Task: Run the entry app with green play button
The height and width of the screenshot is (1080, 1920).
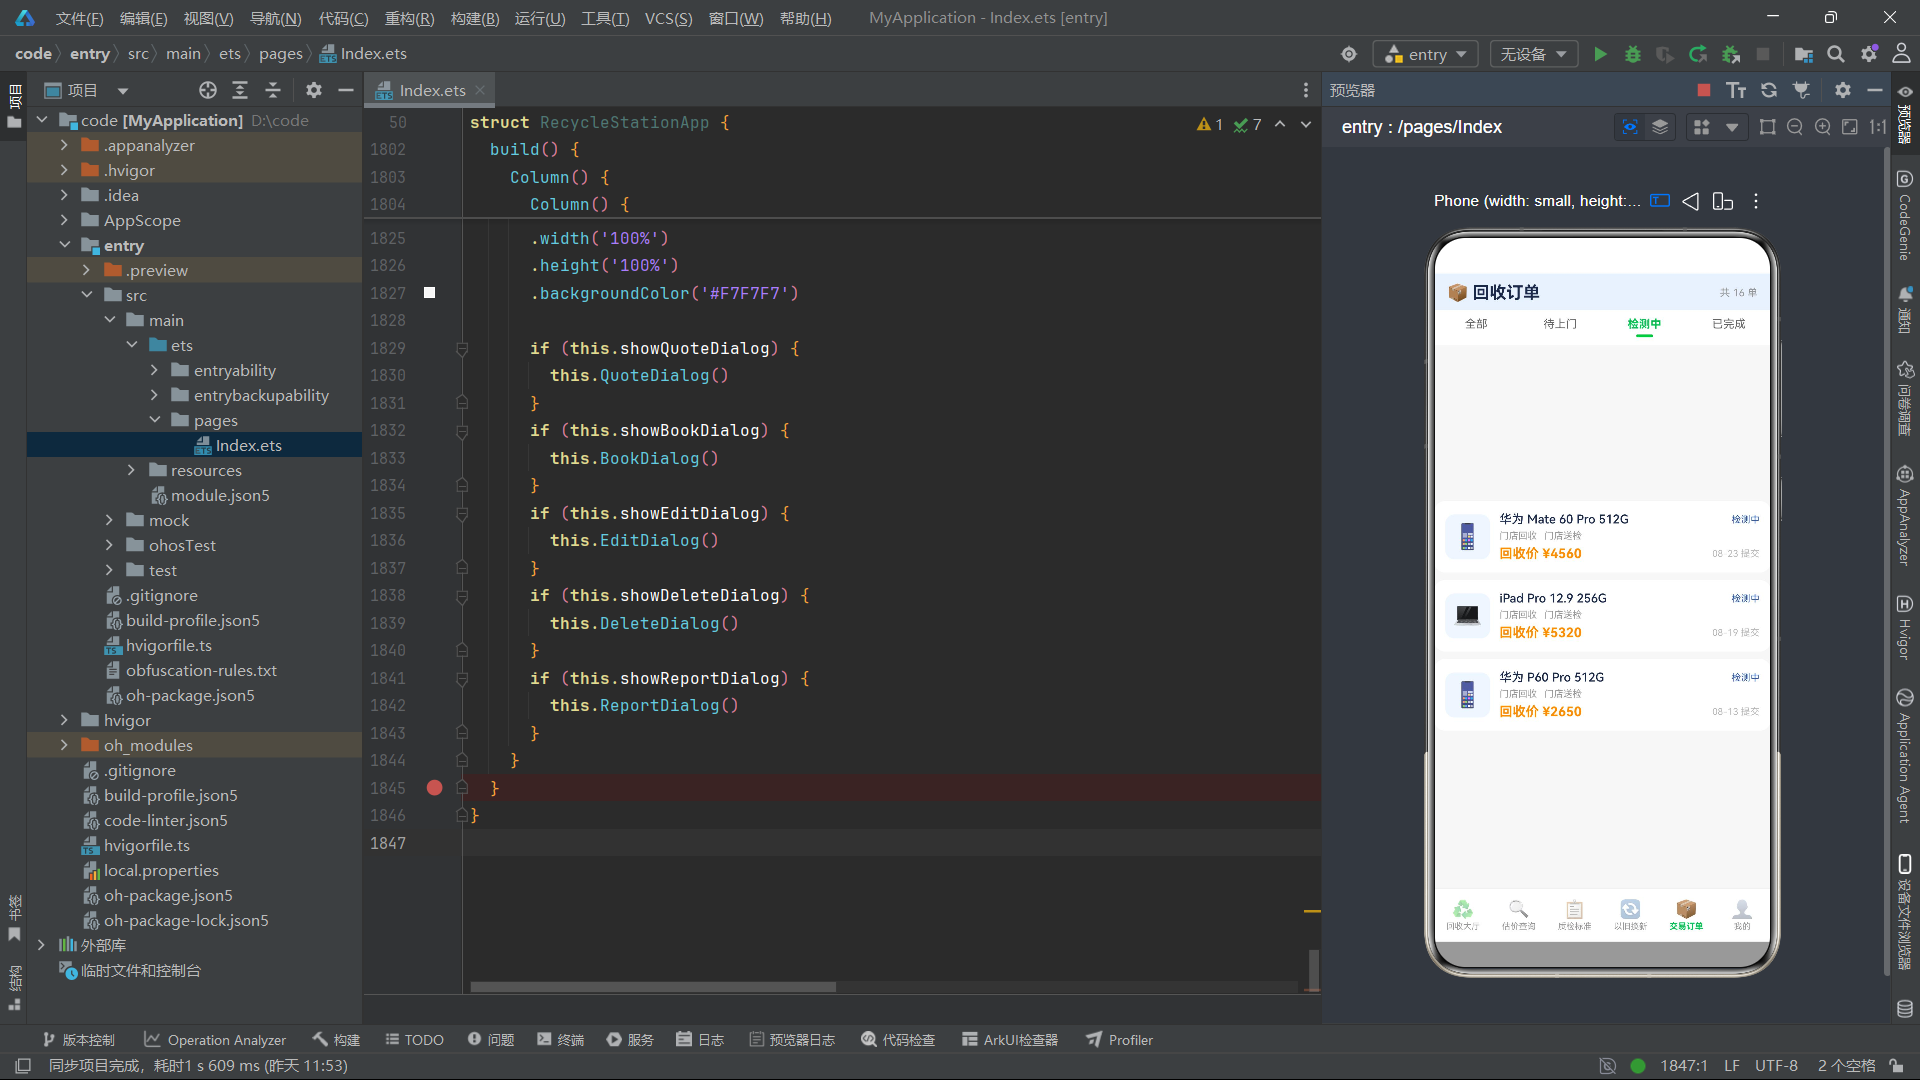Action: tap(1600, 54)
